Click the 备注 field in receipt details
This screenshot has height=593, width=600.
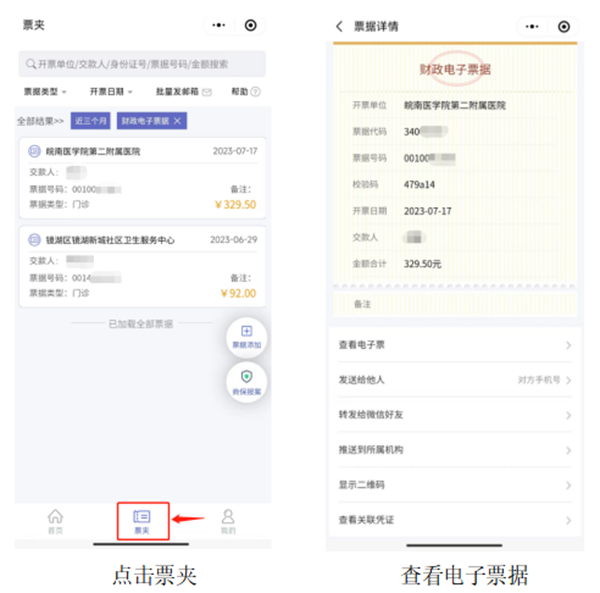455,304
